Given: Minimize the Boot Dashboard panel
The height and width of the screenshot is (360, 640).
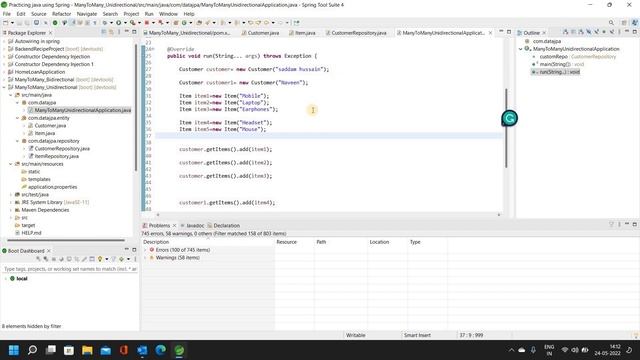Looking at the screenshot, I should 127,250.
